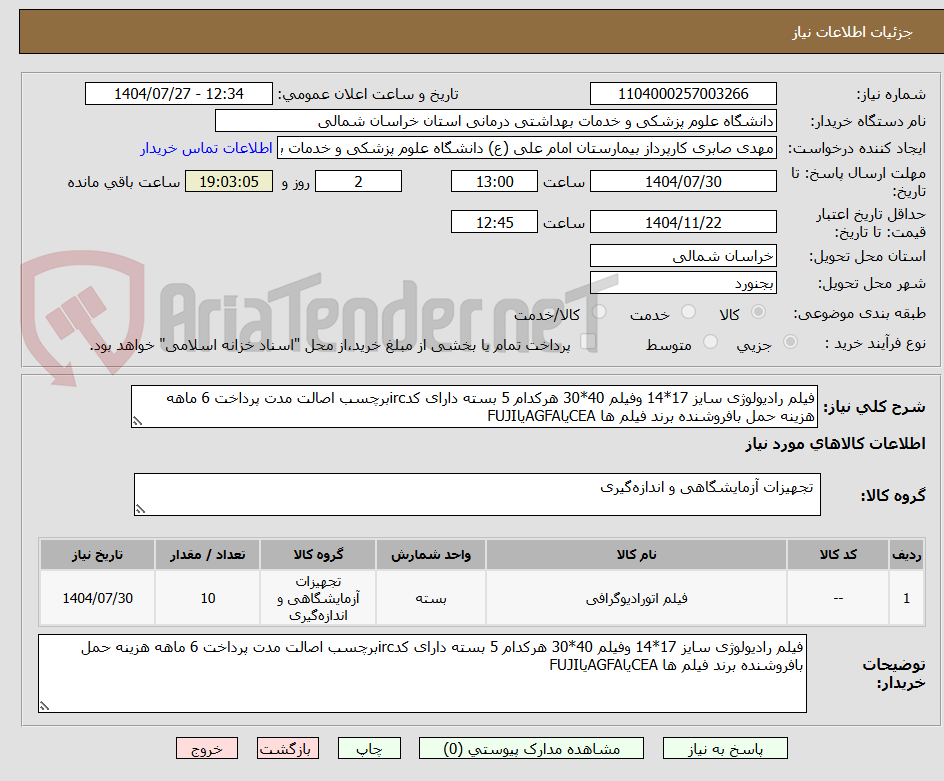This screenshot has width=944, height=781.
Task: Click the deadline date field 1404/07/30
Action: pos(683,181)
